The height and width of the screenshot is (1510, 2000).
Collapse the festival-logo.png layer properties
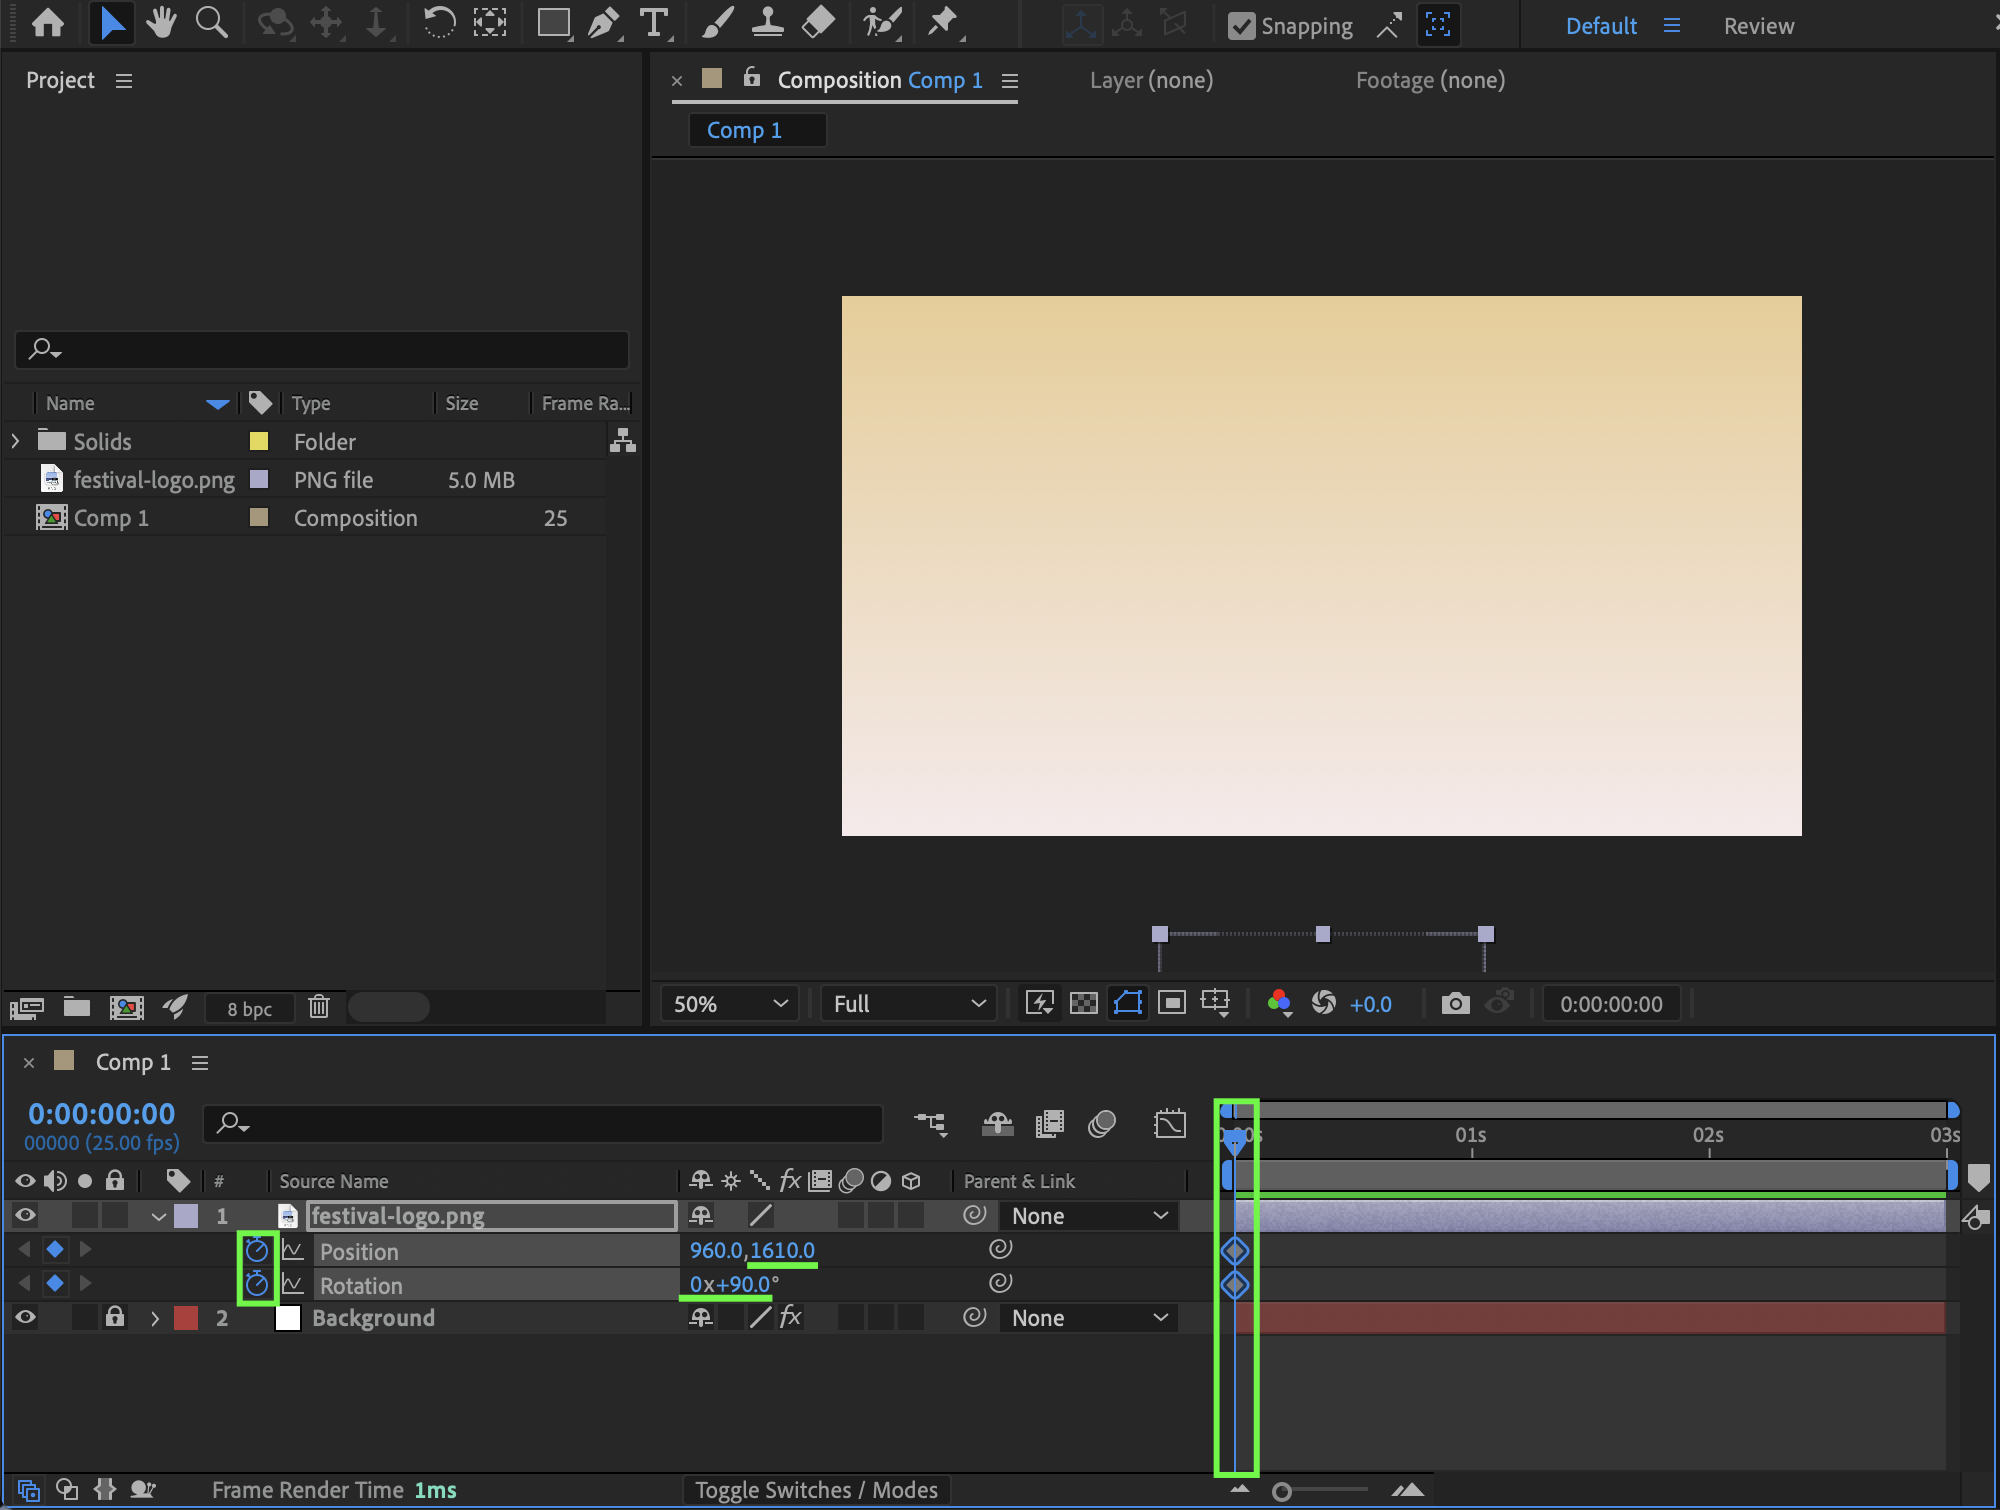point(158,1217)
